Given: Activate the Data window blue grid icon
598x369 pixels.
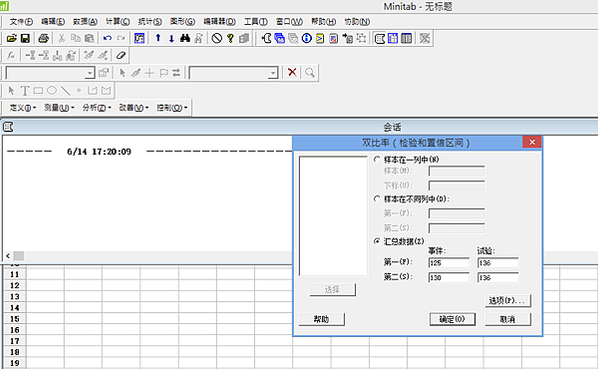Looking at the screenshot, I should click(393, 38).
